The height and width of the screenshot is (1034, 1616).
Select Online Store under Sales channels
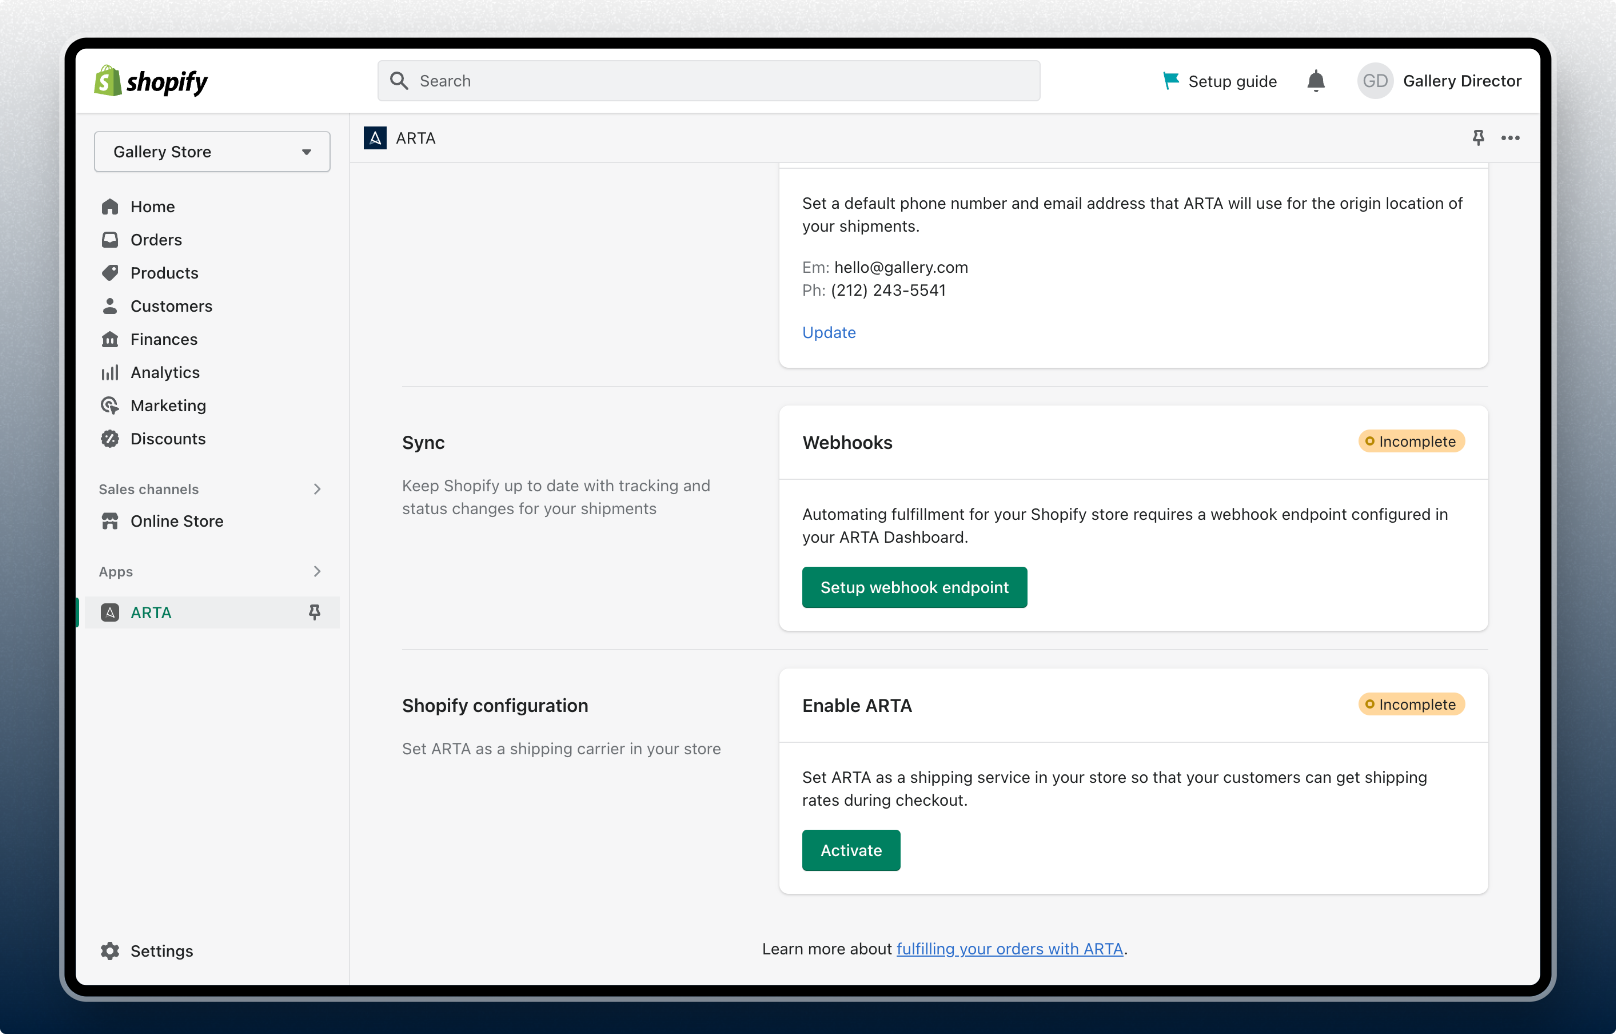coord(176,521)
